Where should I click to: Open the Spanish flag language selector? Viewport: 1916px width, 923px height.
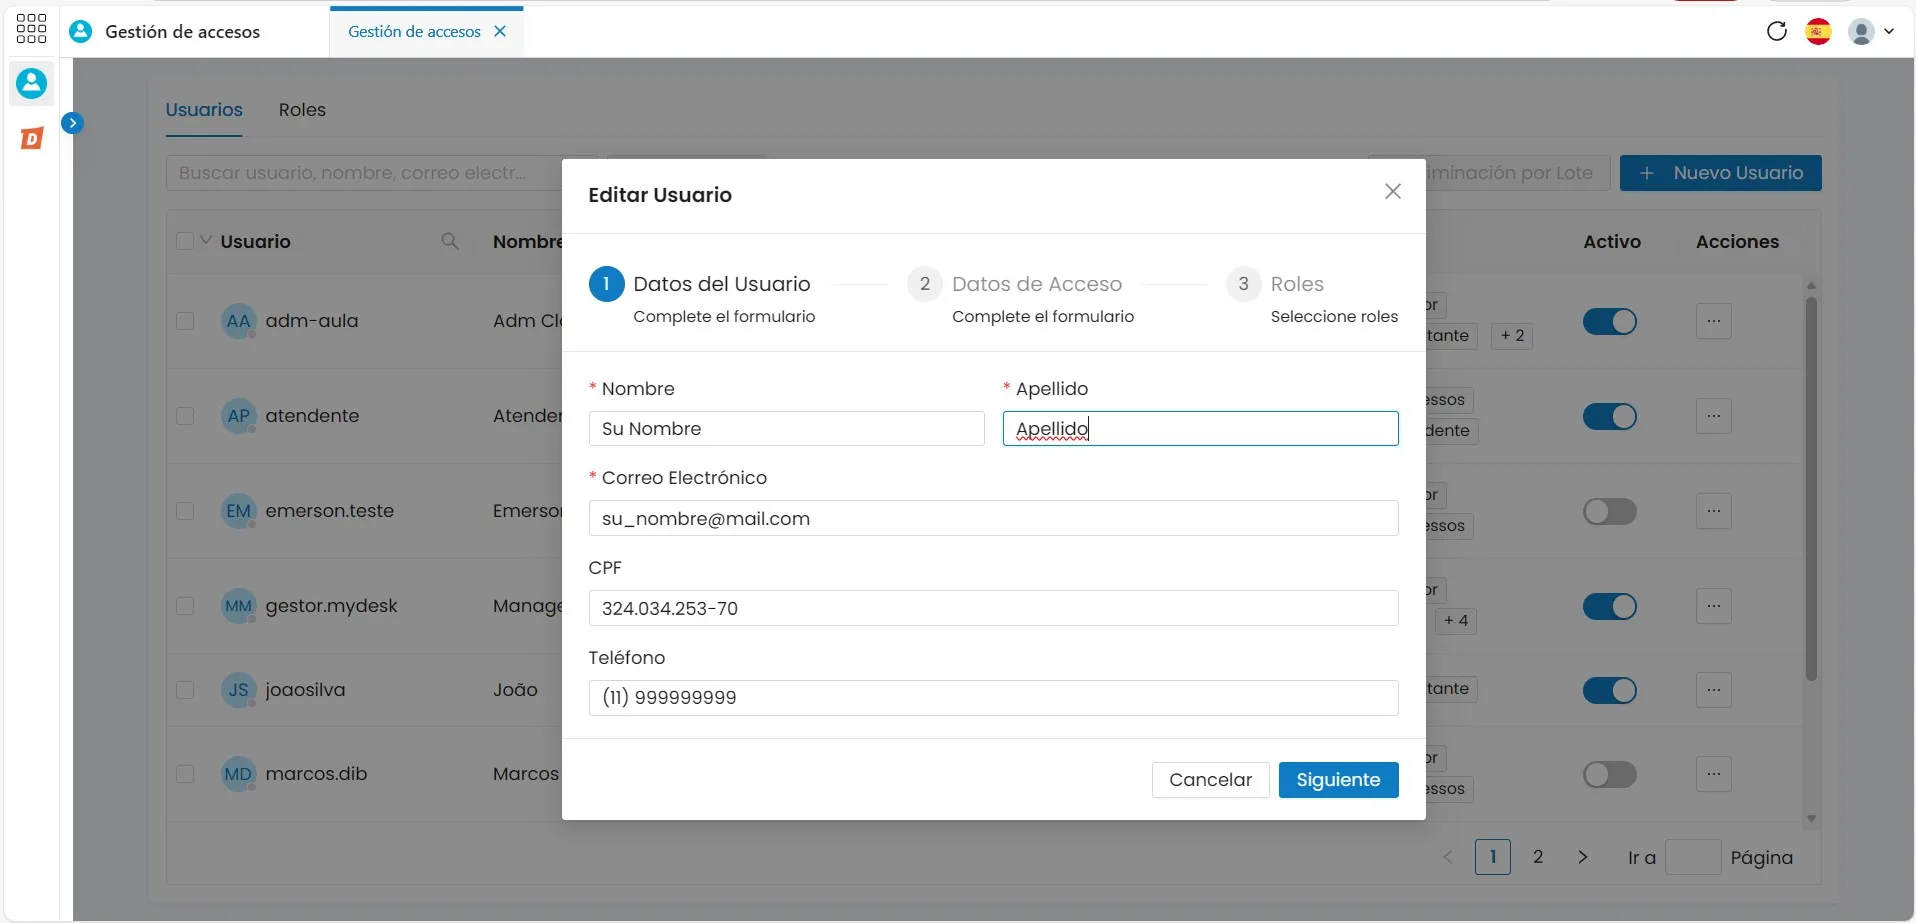pos(1818,31)
